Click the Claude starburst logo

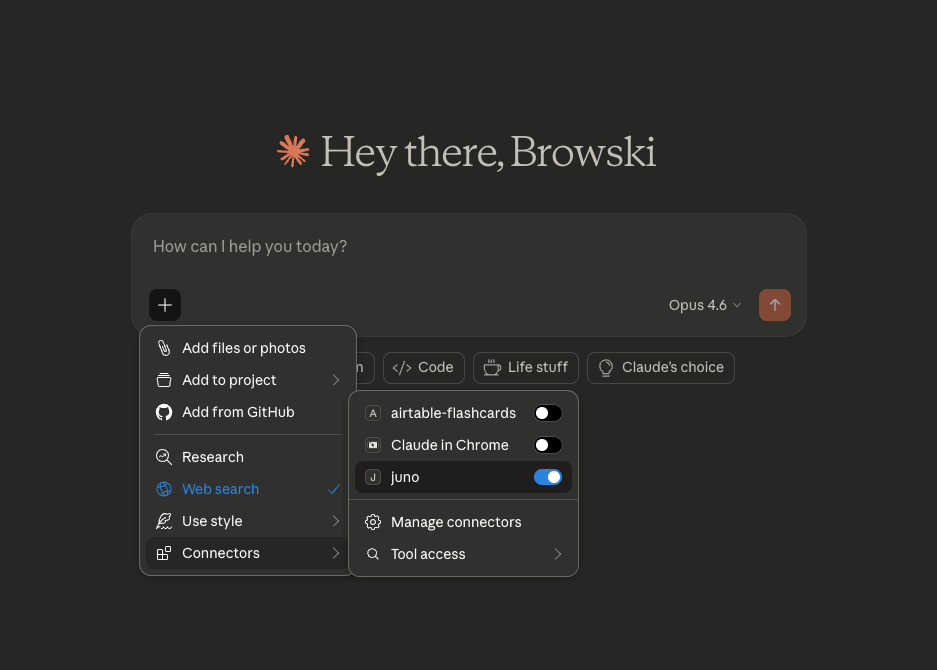(x=293, y=152)
